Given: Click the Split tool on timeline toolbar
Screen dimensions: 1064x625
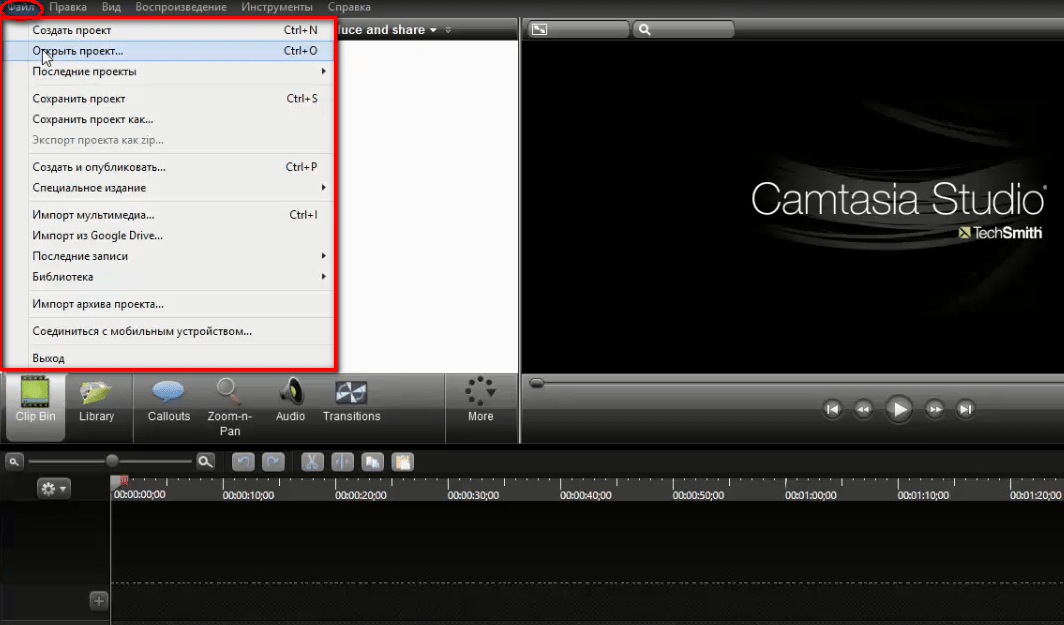Looking at the screenshot, I should (342, 462).
